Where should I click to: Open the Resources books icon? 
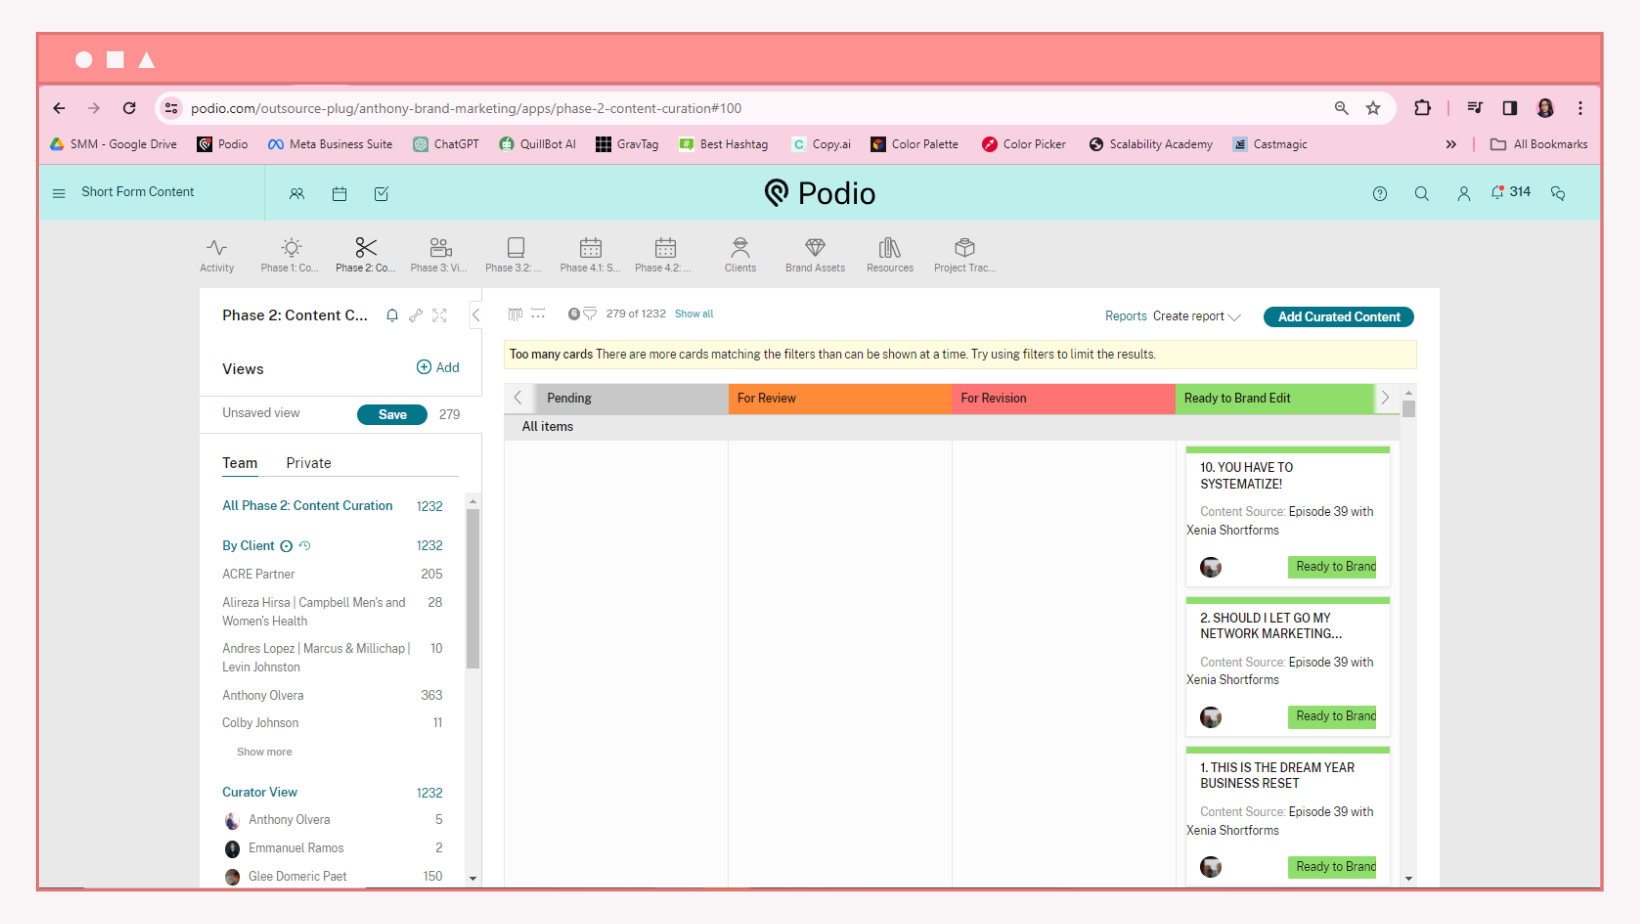point(890,254)
